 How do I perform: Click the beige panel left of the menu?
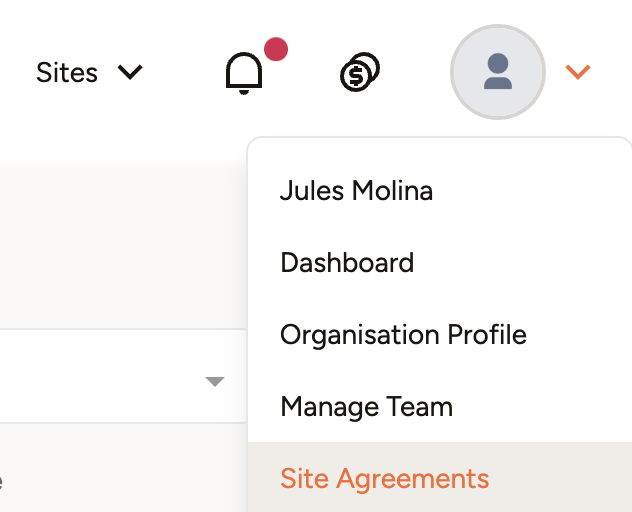point(120,245)
